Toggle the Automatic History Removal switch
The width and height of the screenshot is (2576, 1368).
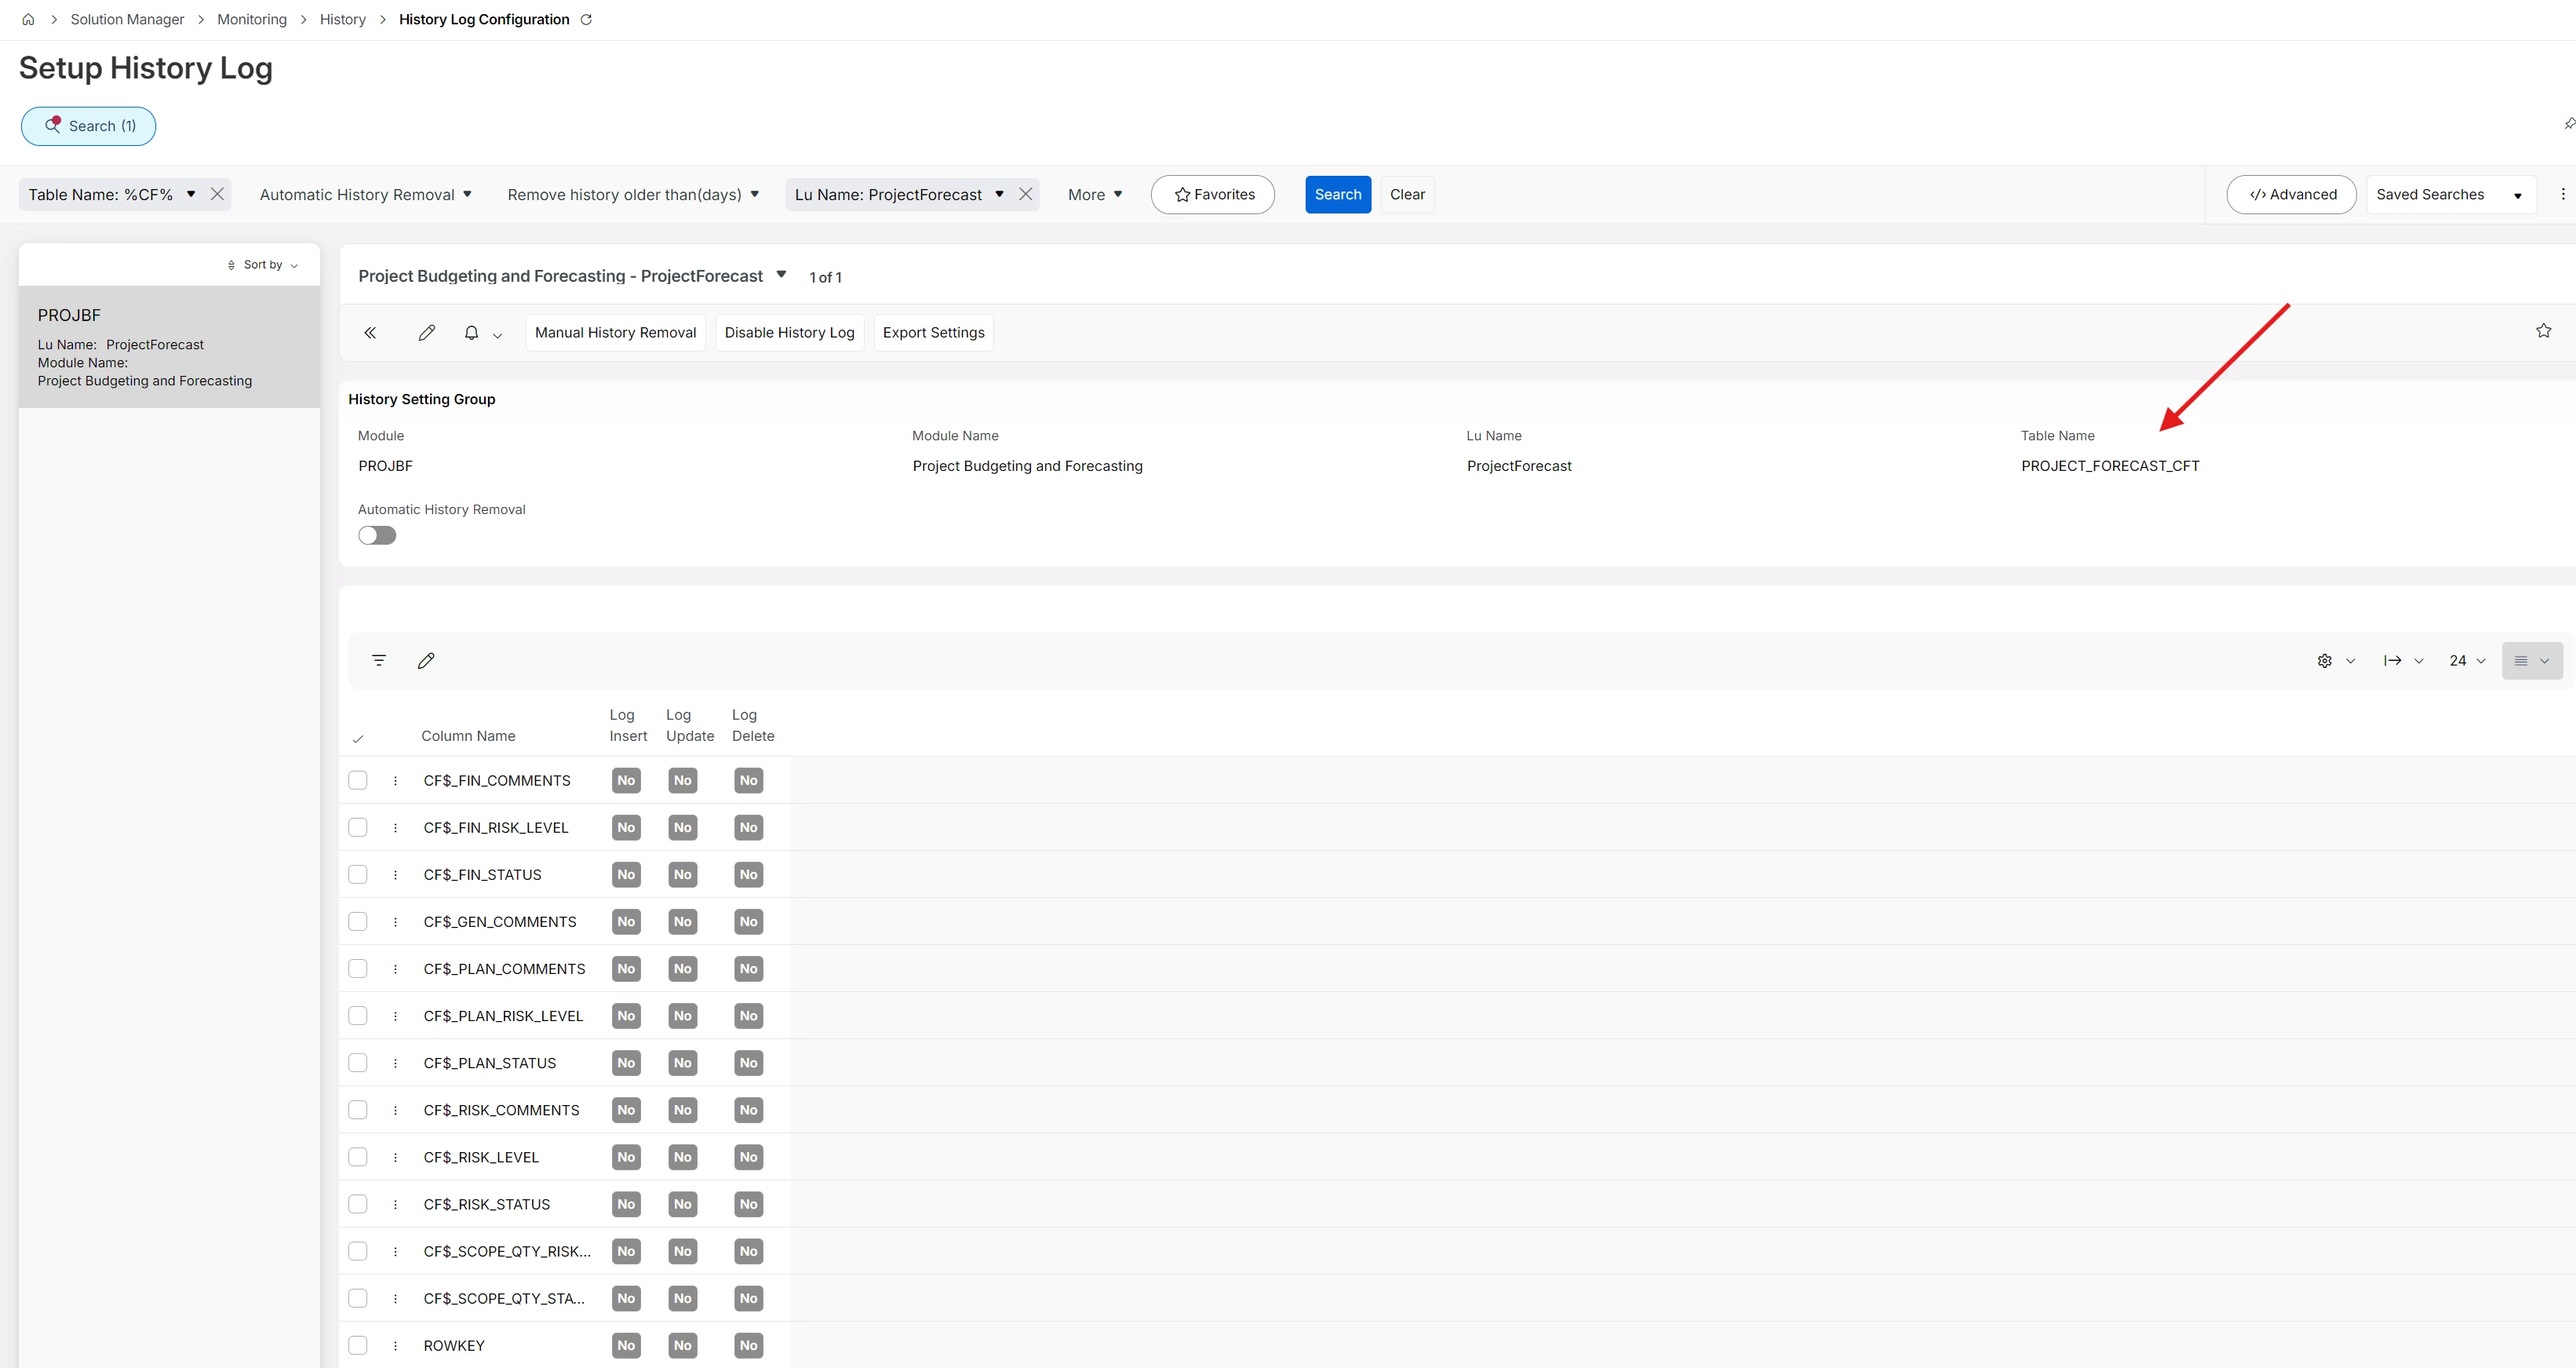click(377, 535)
